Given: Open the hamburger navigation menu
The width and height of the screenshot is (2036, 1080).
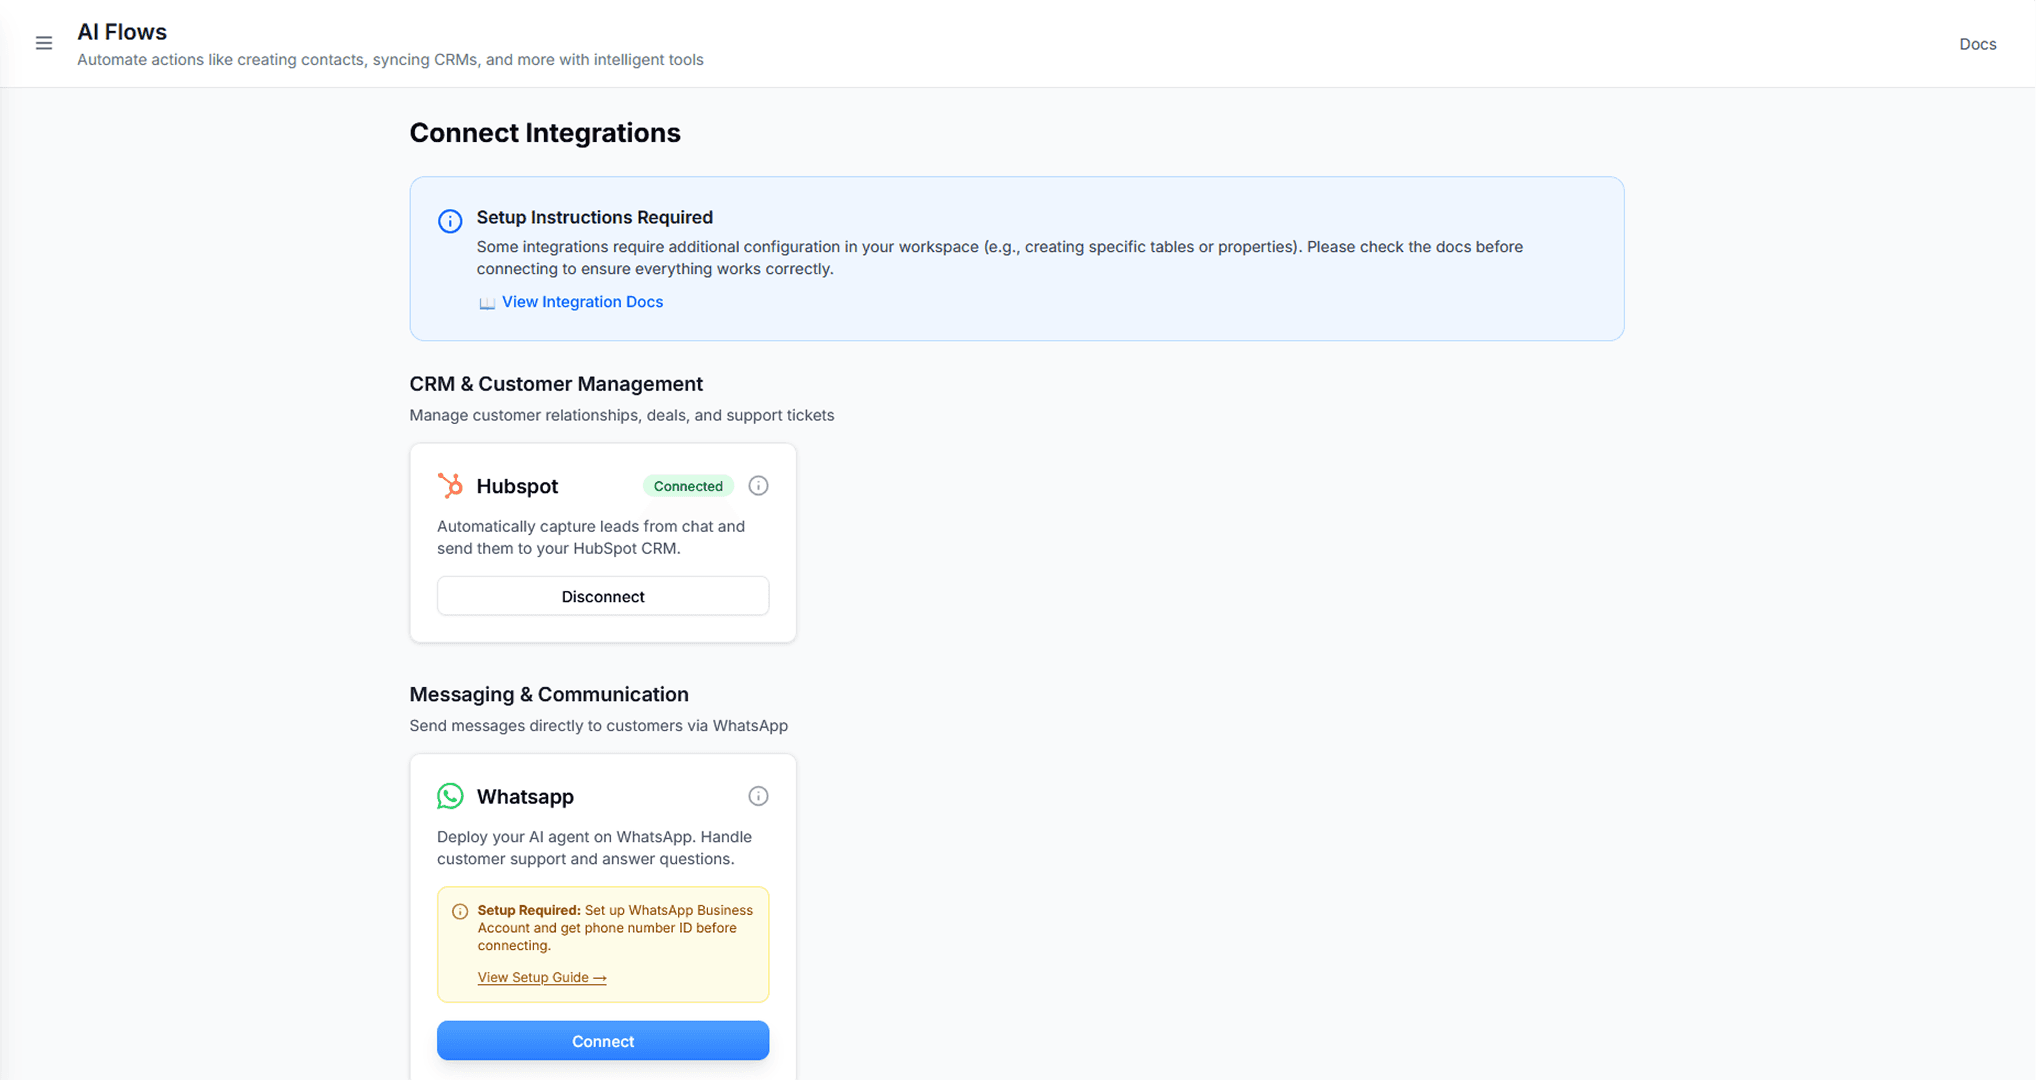Looking at the screenshot, I should coord(43,43).
